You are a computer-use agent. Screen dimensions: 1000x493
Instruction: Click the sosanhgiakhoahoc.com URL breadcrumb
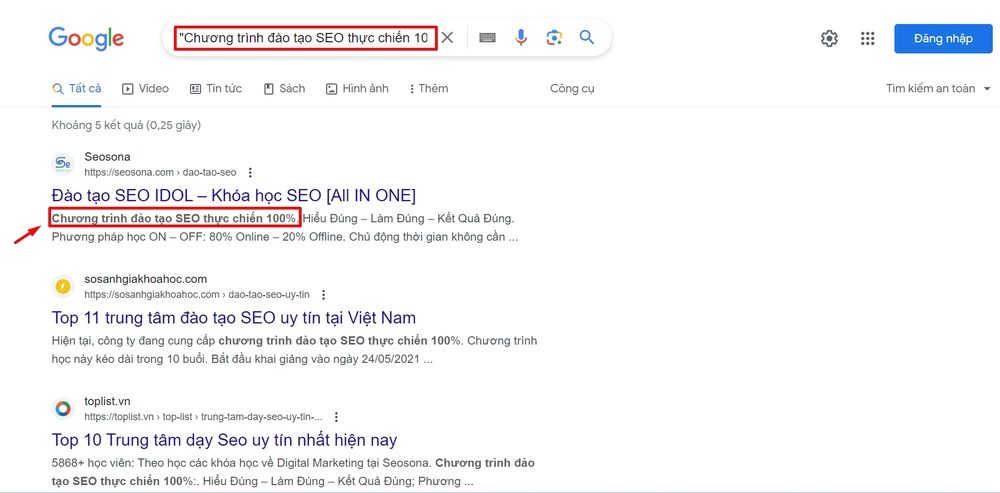[x=197, y=295]
